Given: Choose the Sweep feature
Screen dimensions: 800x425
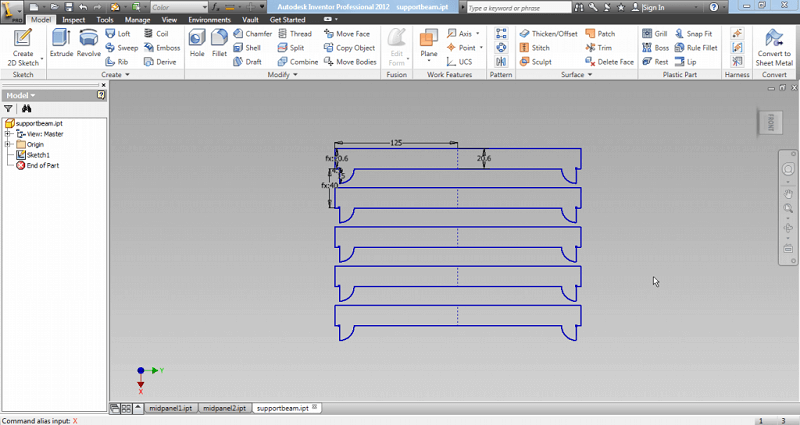Looking at the screenshot, I should tap(121, 48).
